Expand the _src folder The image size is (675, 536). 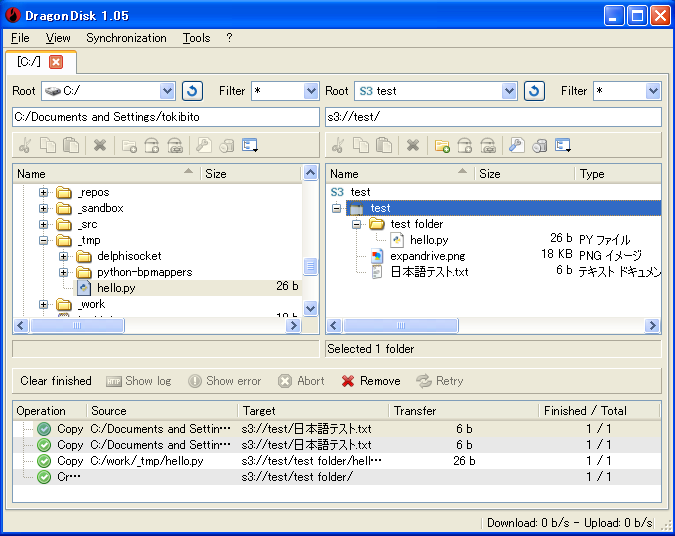click(x=43, y=224)
